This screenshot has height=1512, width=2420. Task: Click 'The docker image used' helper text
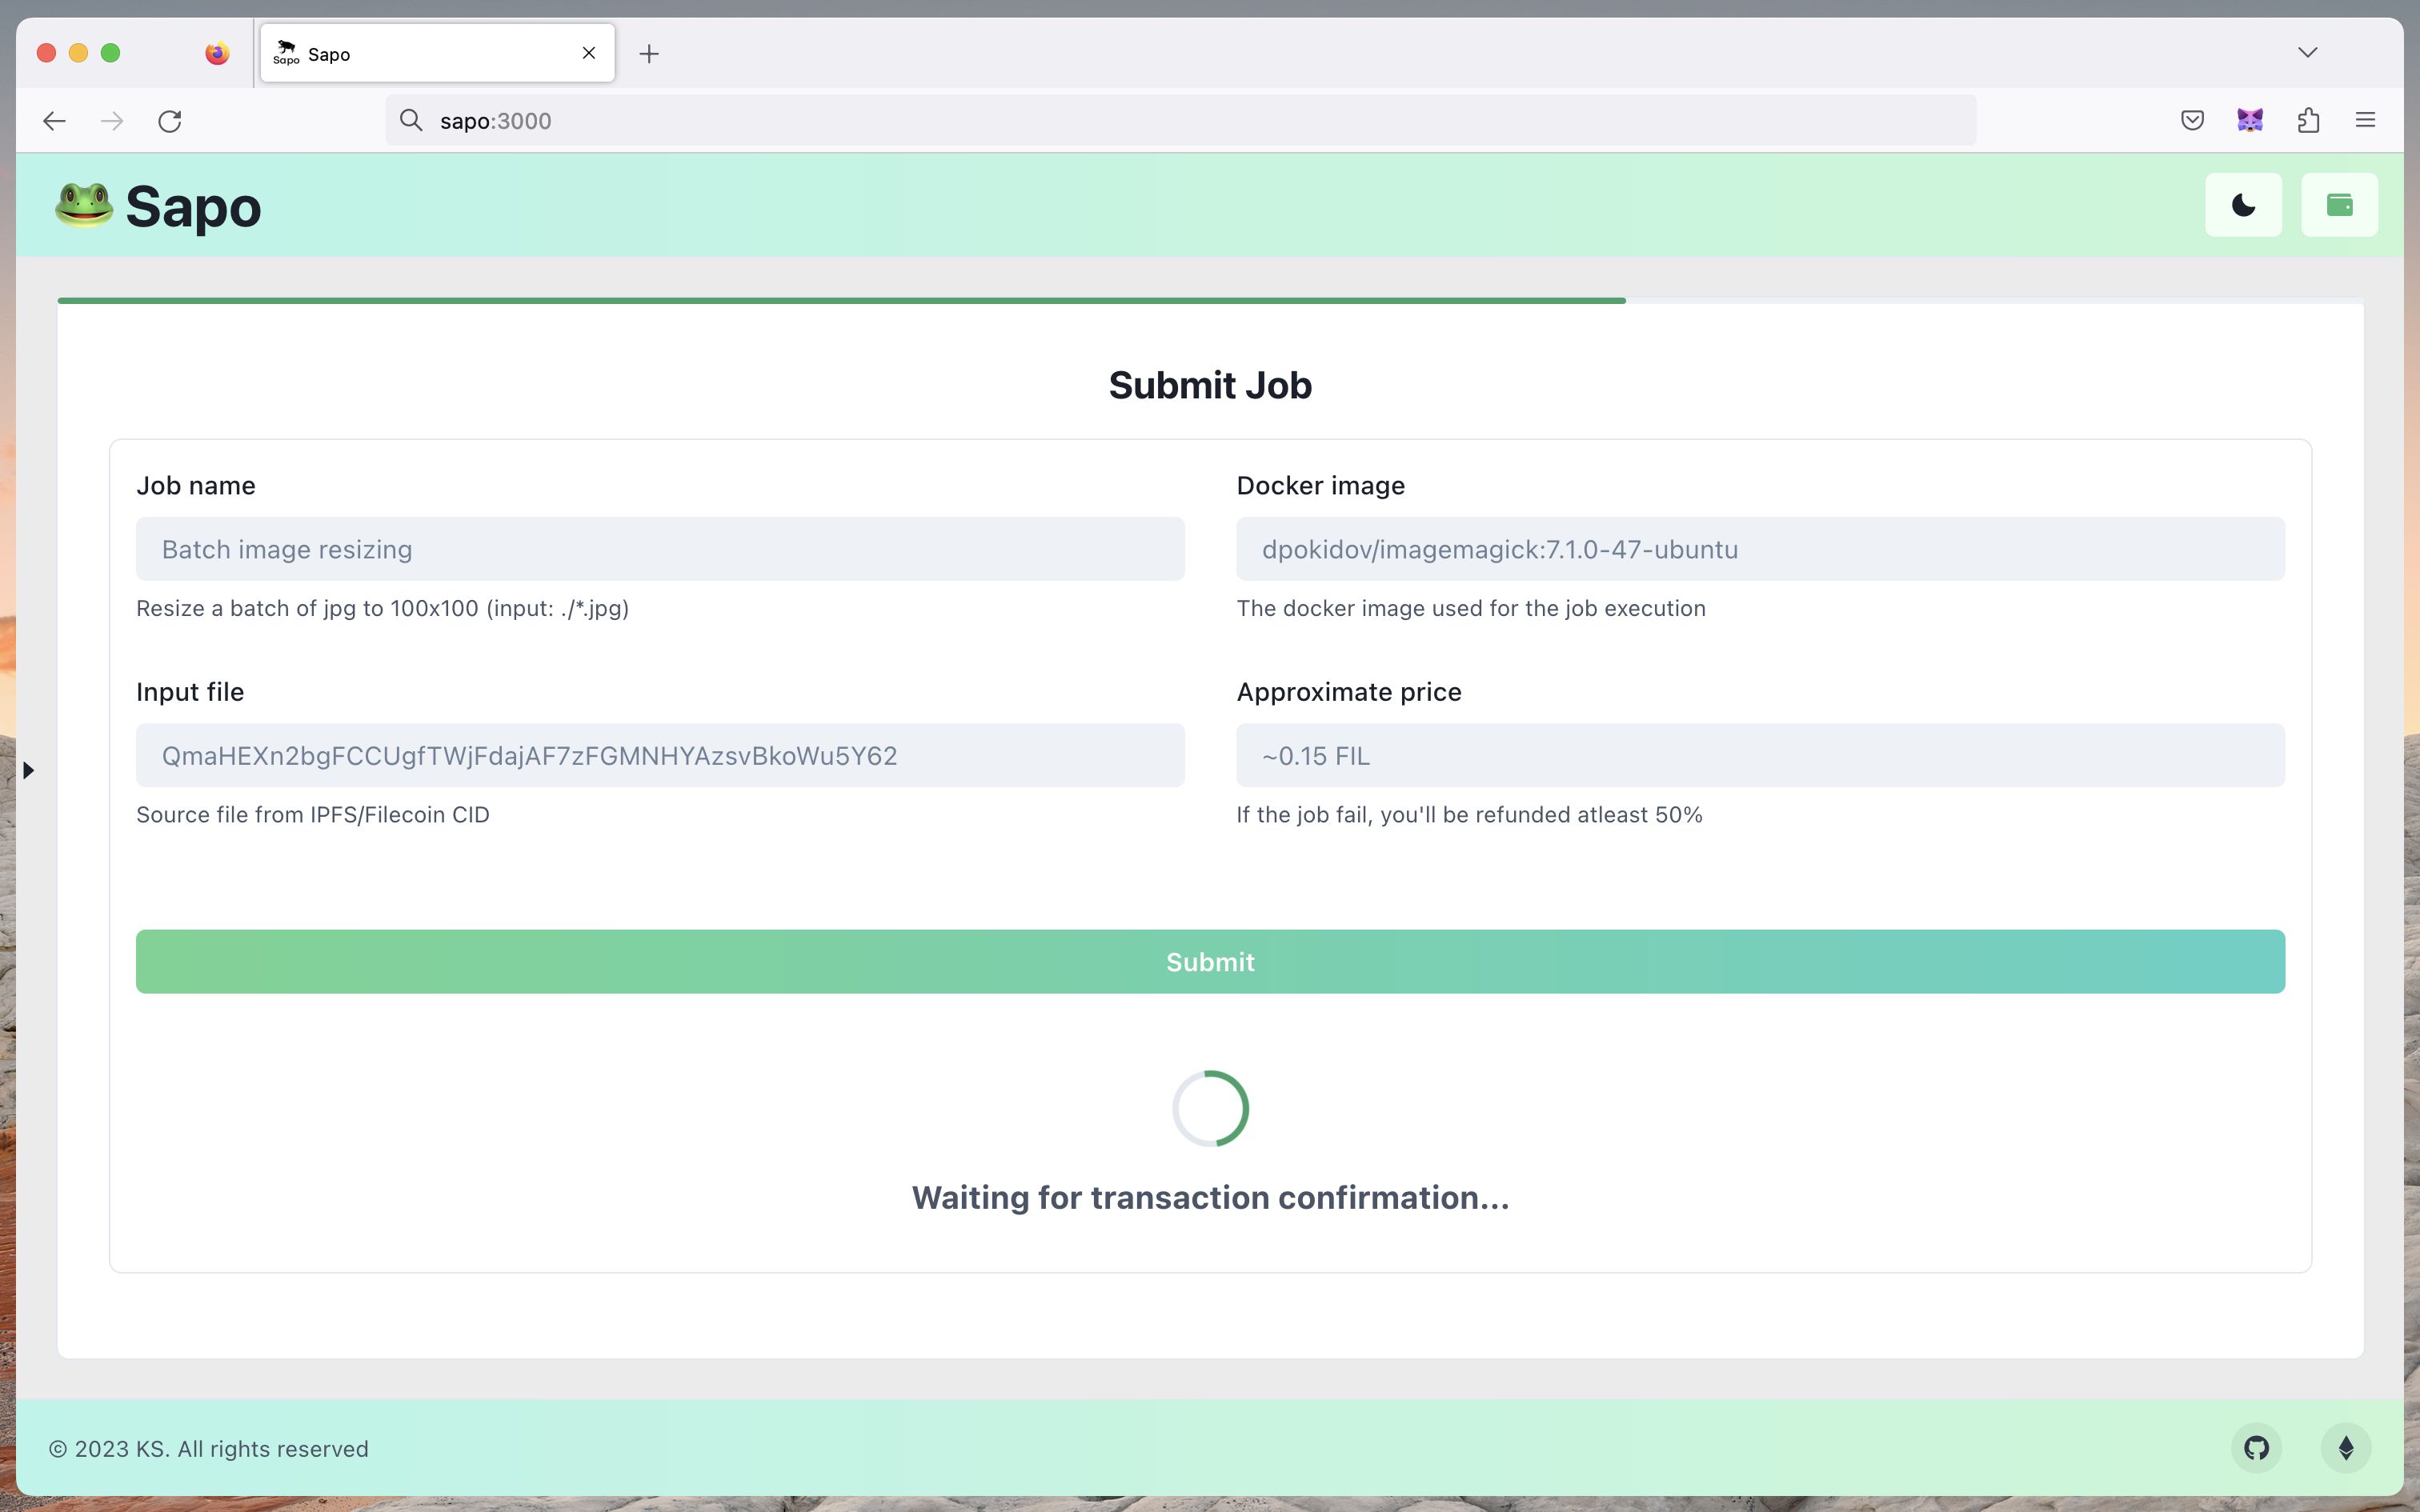[x=1471, y=609]
